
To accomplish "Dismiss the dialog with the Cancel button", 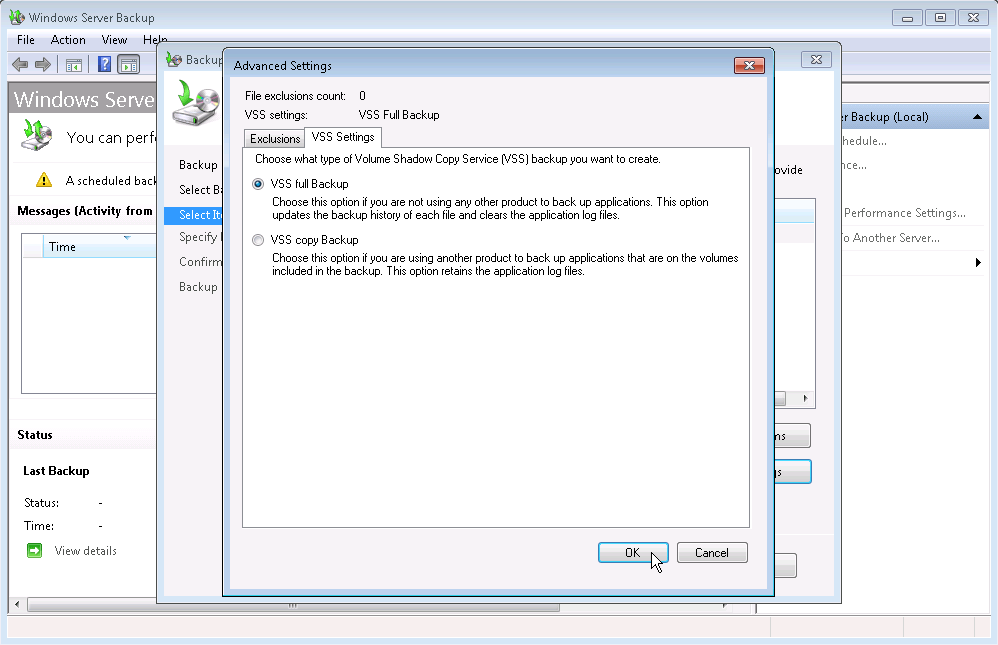I will coord(711,552).
